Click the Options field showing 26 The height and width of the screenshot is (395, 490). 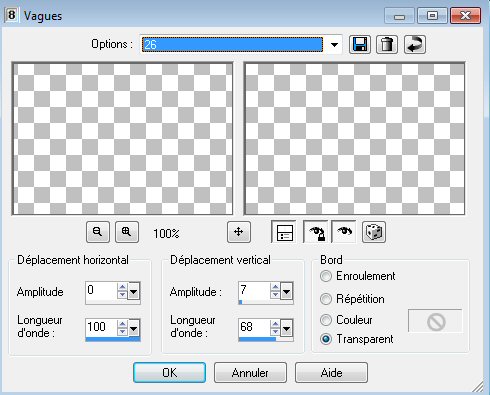[232, 45]
